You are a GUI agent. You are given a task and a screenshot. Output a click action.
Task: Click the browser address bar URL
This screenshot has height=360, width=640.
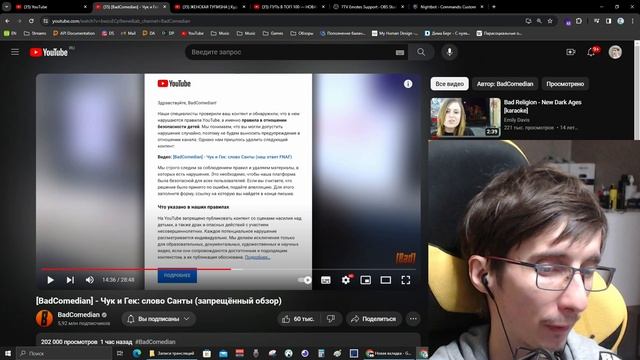121,21
